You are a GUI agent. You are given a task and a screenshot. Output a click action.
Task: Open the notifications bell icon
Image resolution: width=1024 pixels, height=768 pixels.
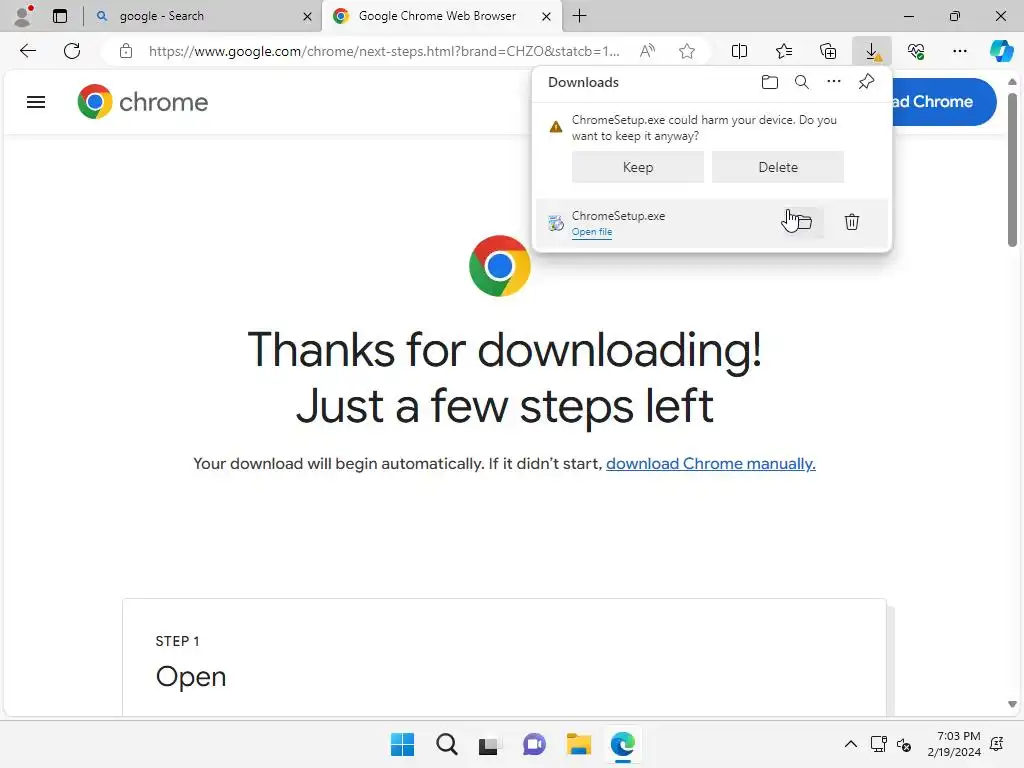coord(997,744)
